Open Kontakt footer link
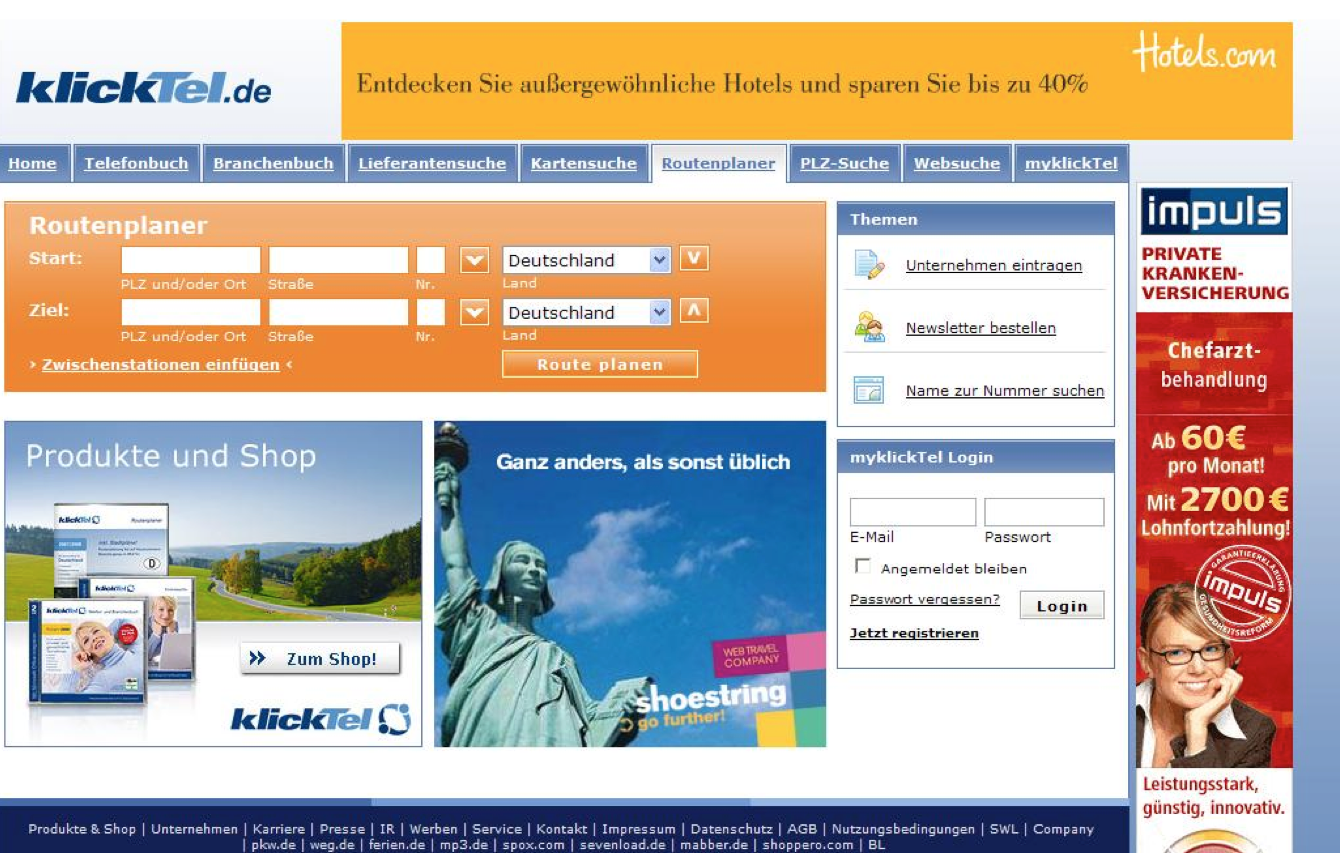1340x853 pixels. 562,829
